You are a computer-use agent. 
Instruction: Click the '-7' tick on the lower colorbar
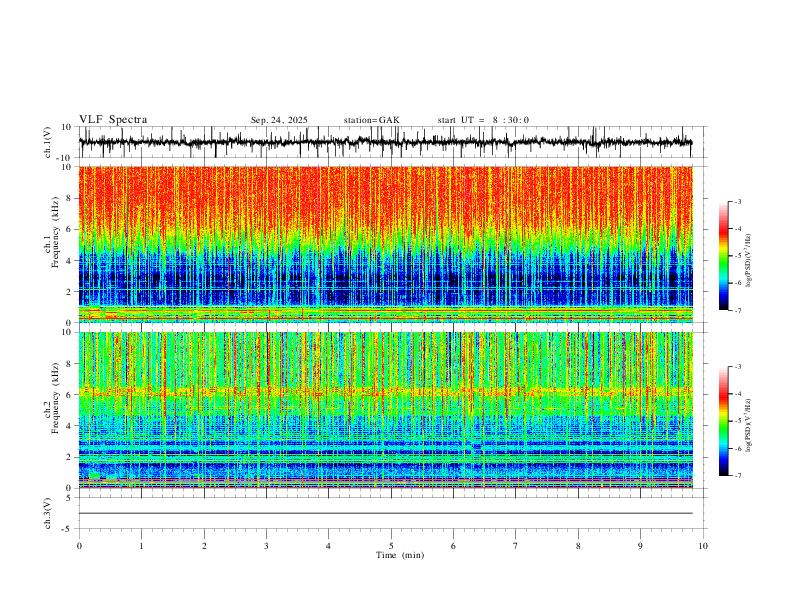coord(738,476)
